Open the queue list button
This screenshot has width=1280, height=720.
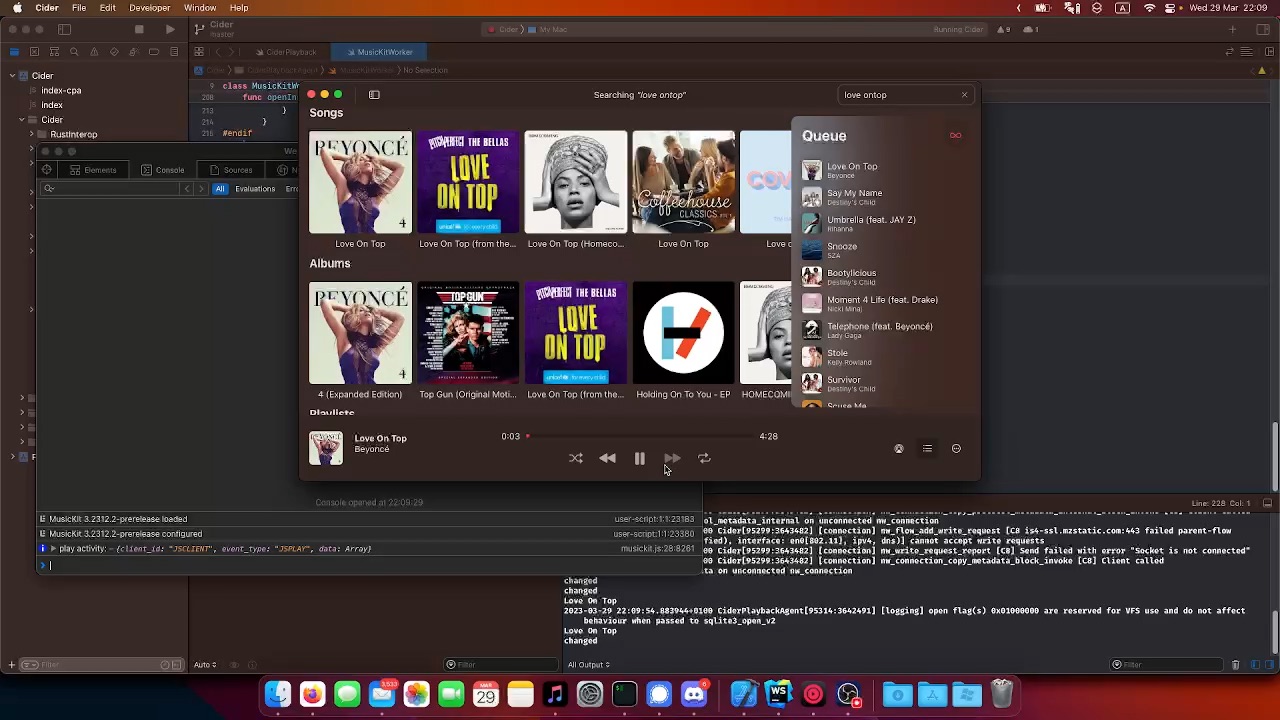pos(927,449)
